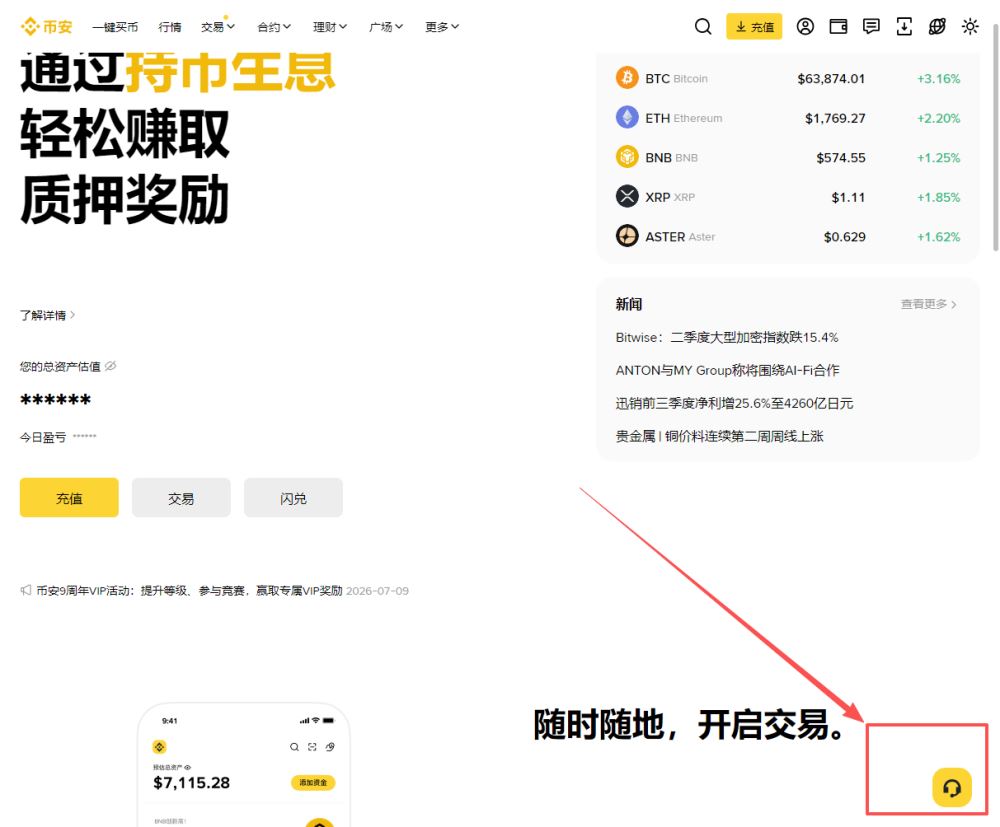Click the 了解详情 learn more link
The width and height of the screenshot is (1000, 827).
[47, 315]
